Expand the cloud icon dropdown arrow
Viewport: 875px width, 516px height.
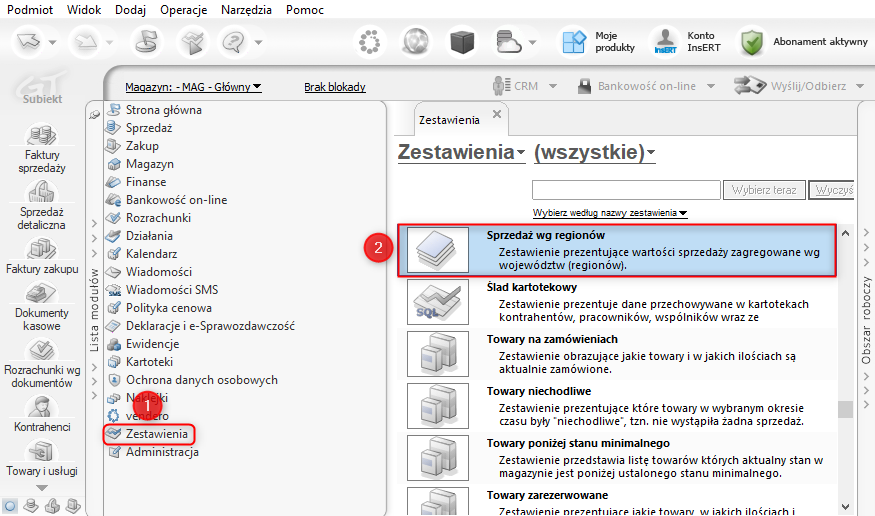(532, 42)
